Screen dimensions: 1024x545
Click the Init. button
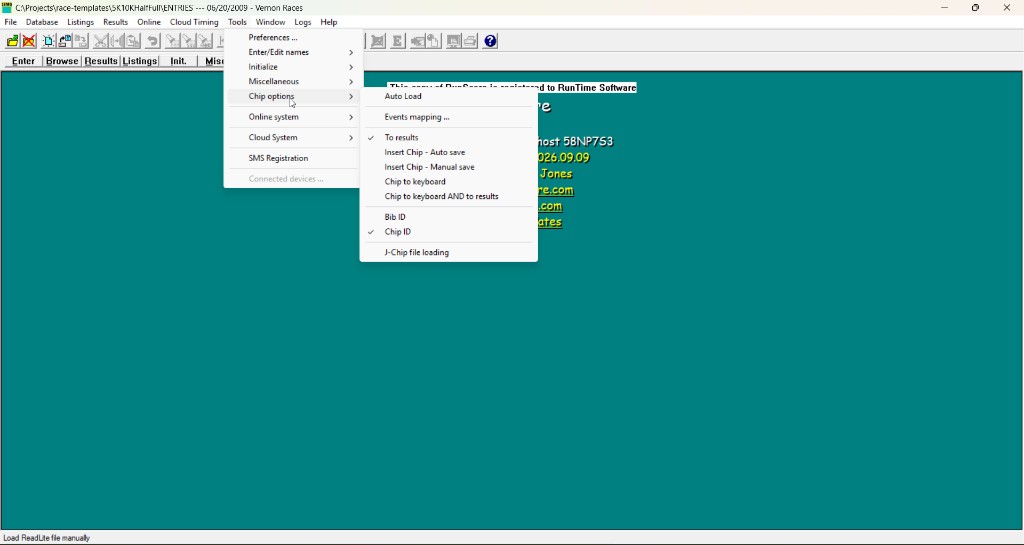tap(178, 61)
